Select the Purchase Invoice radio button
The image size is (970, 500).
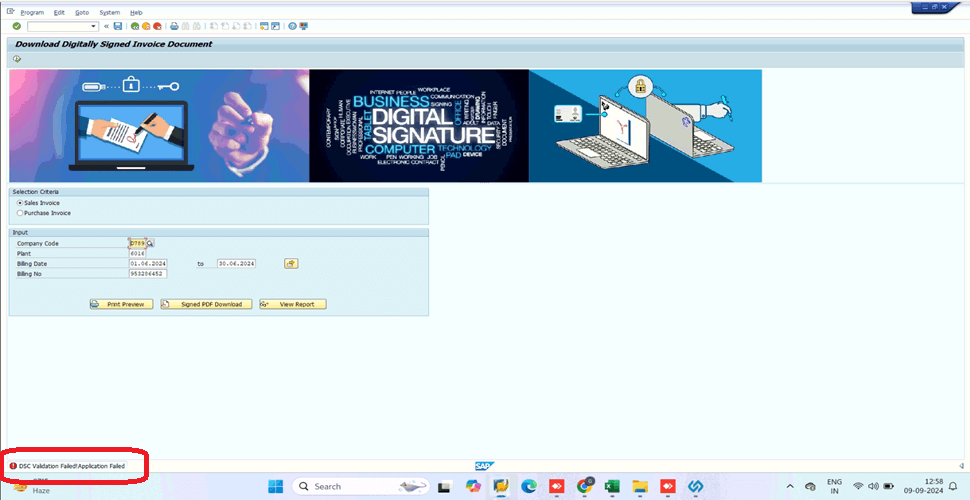click(20, 213)
